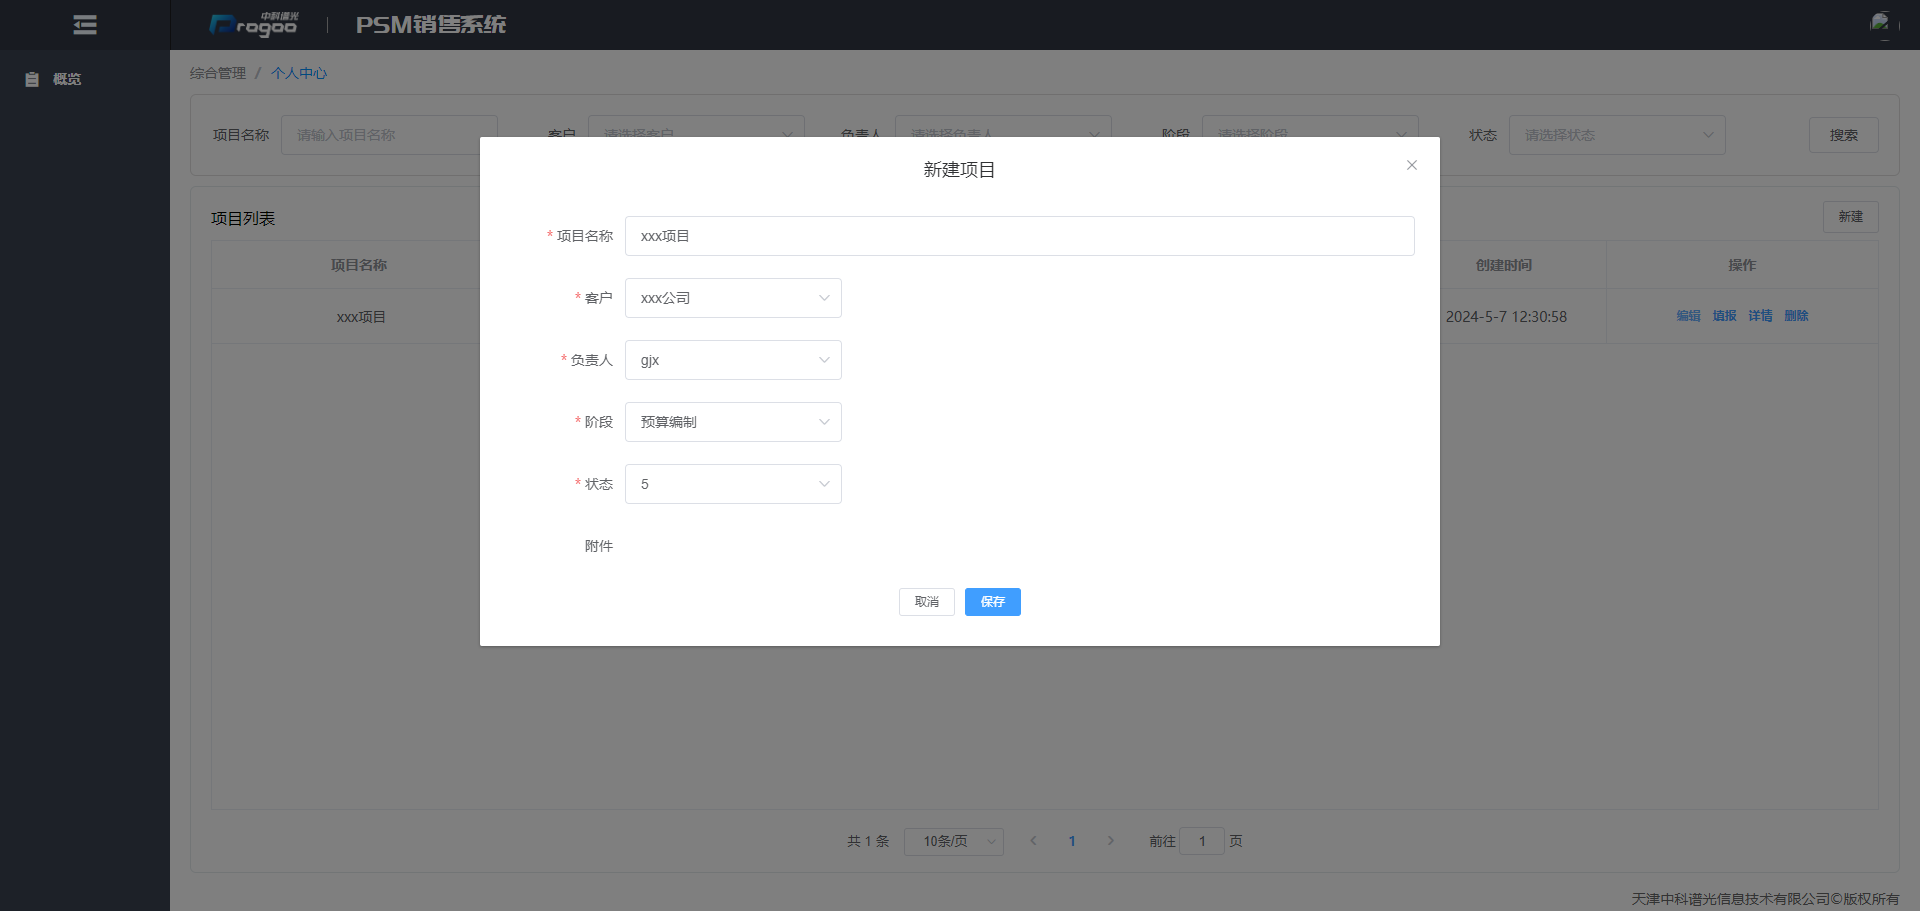
Task: Click the 编辑 link in the row
Action: [x=1688, y=316]
